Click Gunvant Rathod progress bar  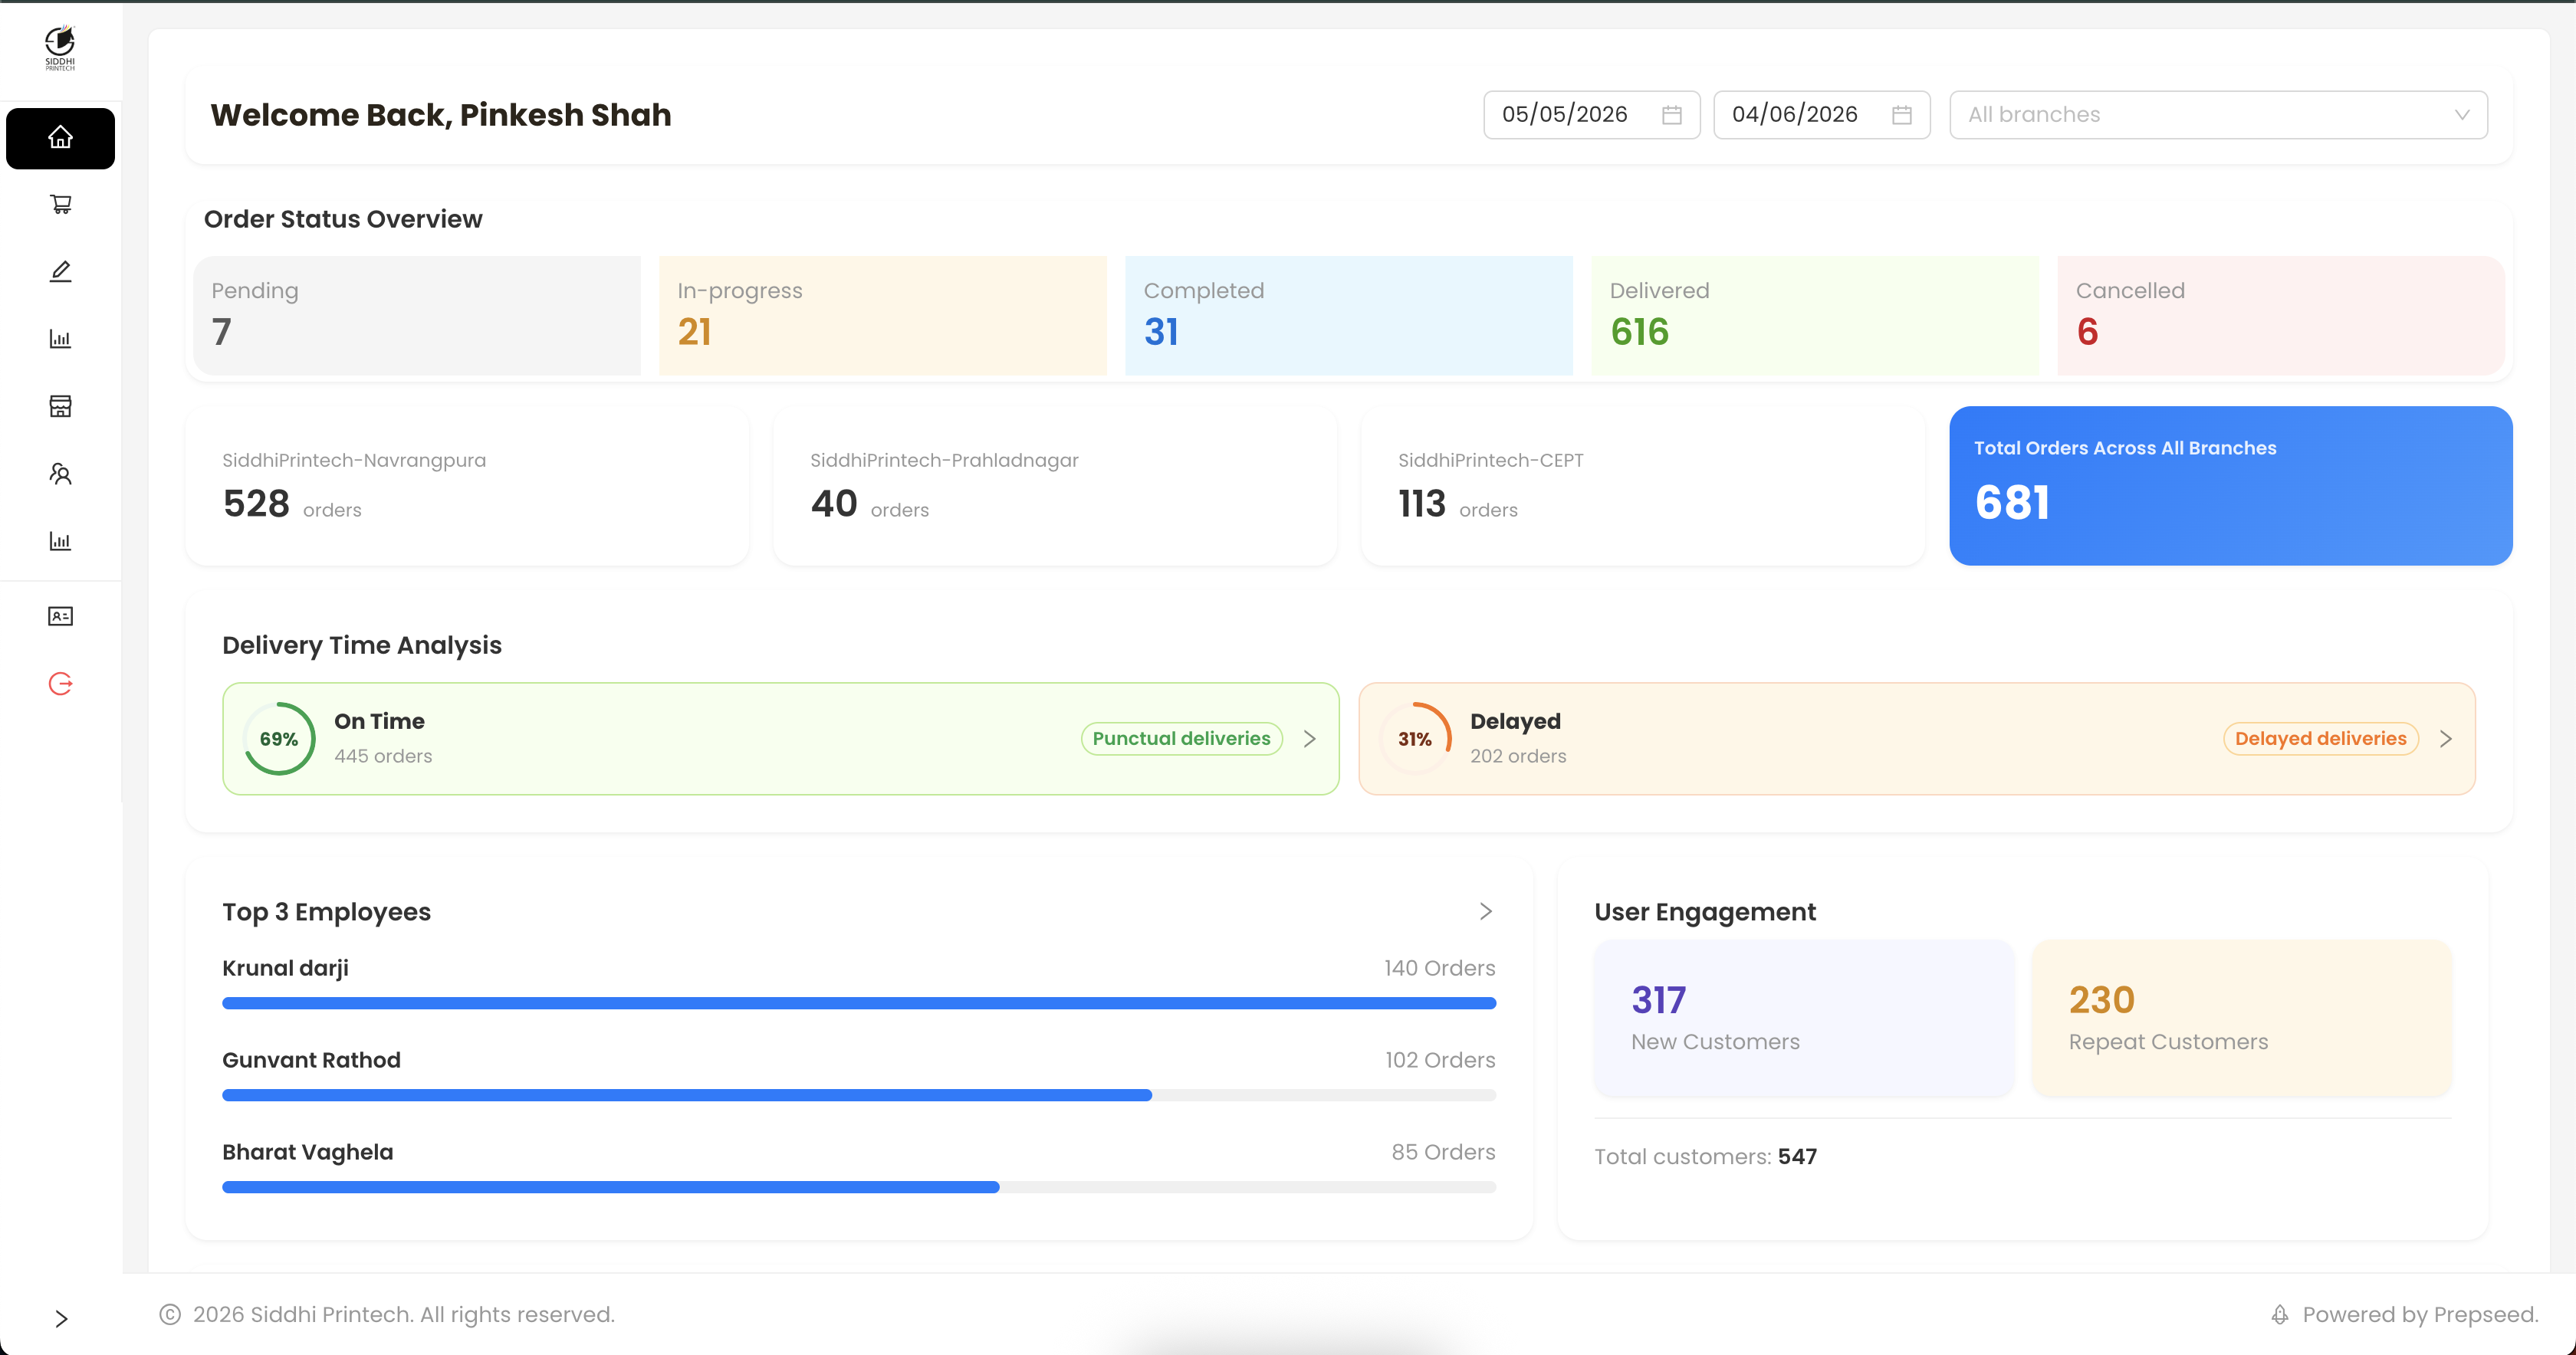[x=859, y=1095]
